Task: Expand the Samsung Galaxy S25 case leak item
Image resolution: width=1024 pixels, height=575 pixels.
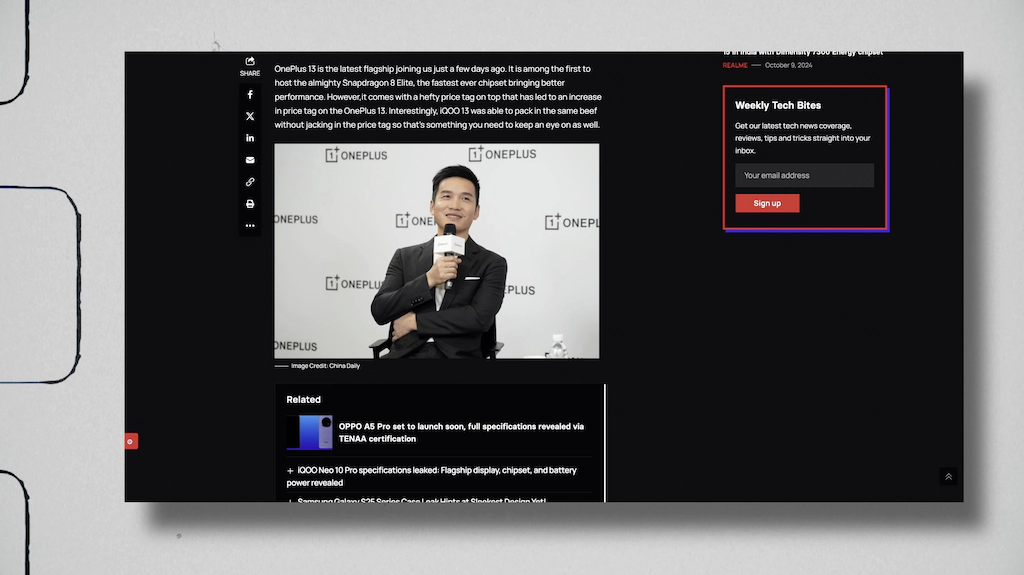Action: click(290, 501)
